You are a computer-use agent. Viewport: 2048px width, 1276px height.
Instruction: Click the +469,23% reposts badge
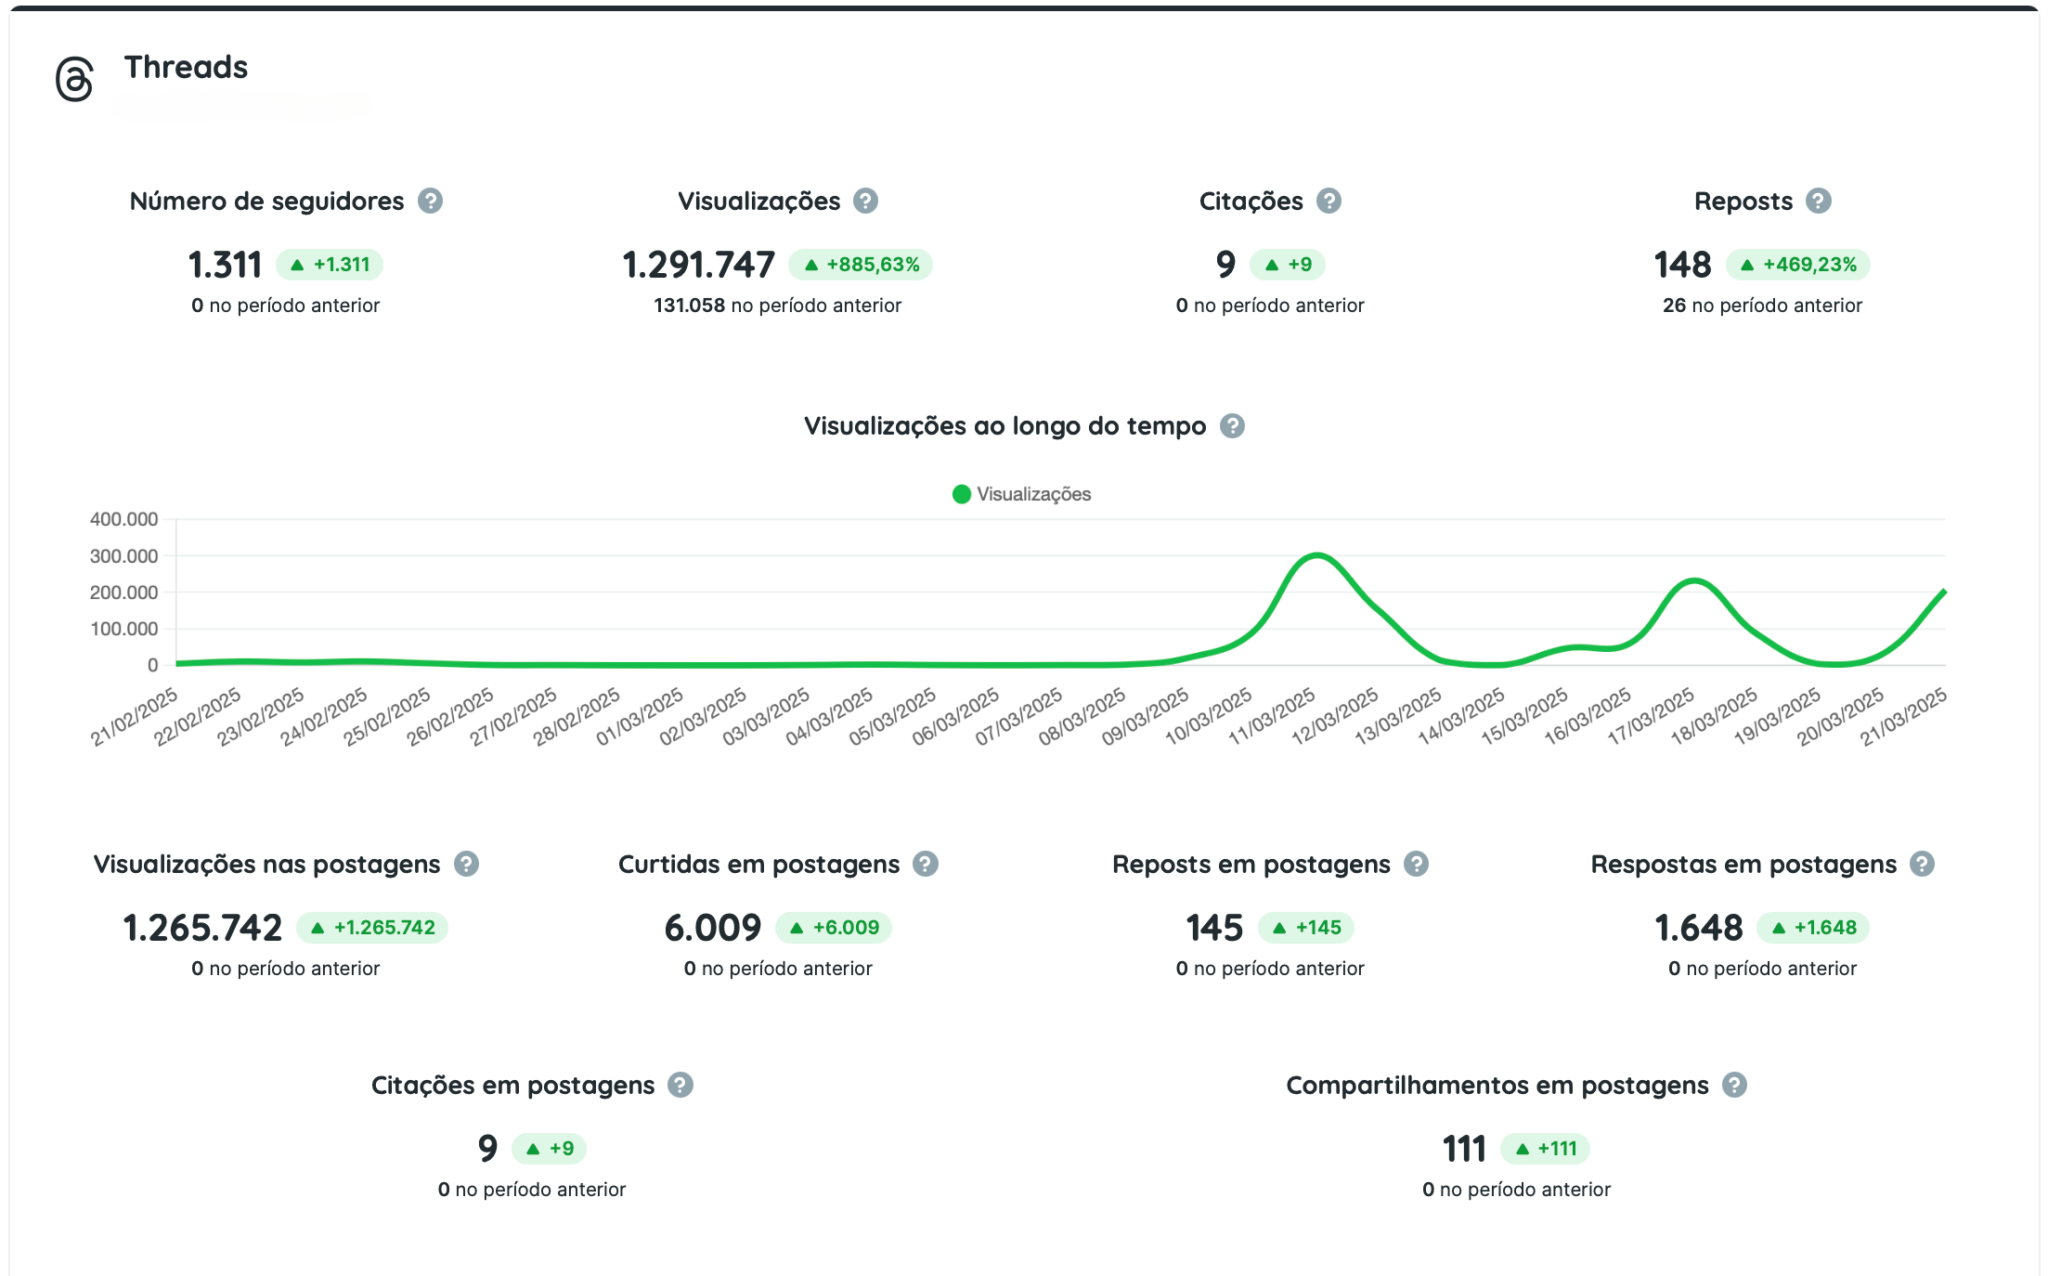(1798, 265)
